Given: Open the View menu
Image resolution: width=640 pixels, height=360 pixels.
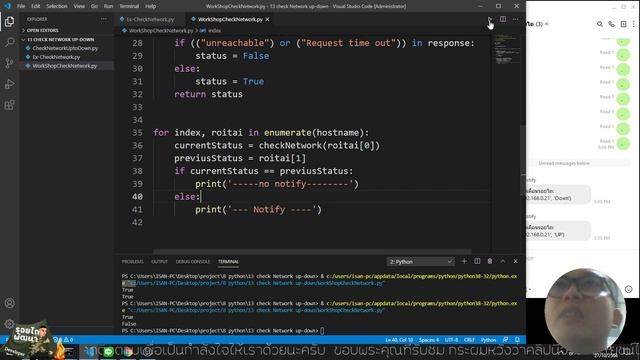Looking at the screenshot, I should tap(79, 6).
